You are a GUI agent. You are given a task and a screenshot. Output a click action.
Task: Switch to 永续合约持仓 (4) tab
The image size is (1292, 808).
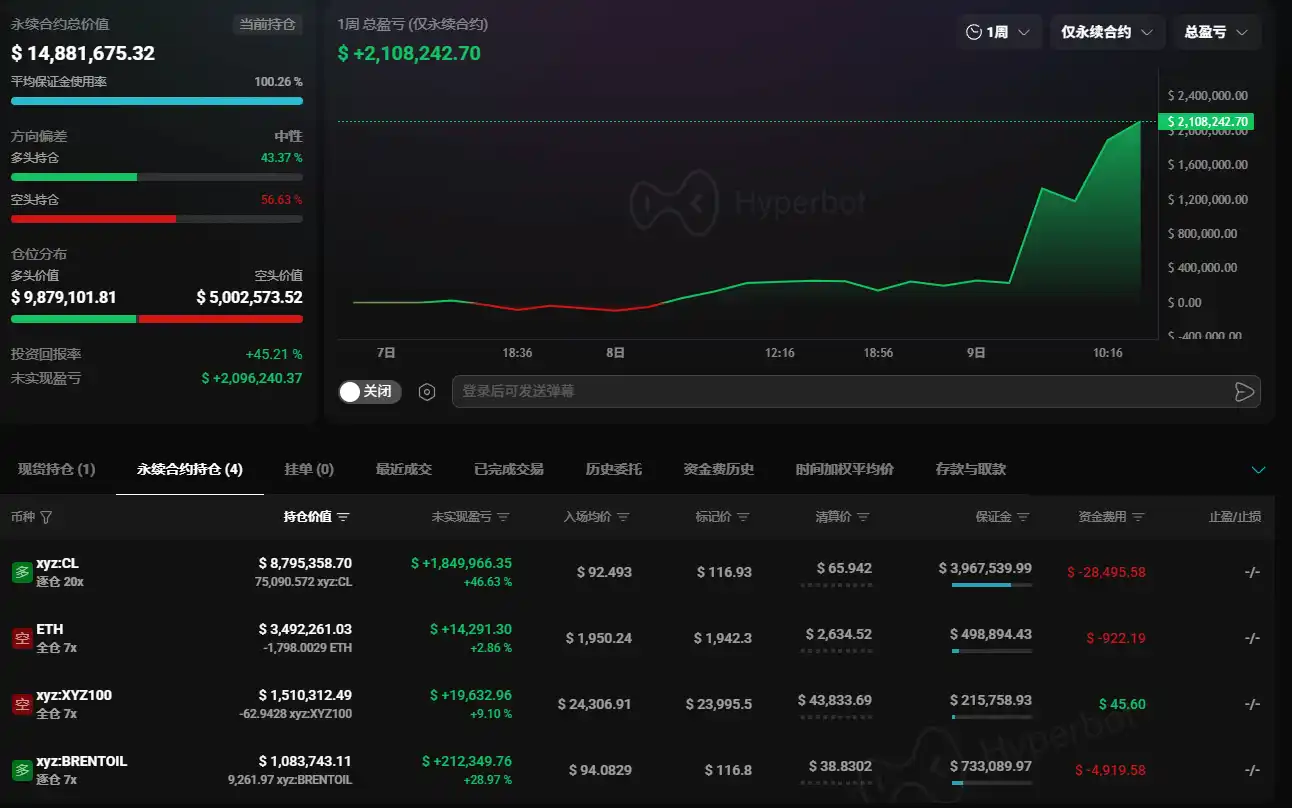[x=190, y=469]
